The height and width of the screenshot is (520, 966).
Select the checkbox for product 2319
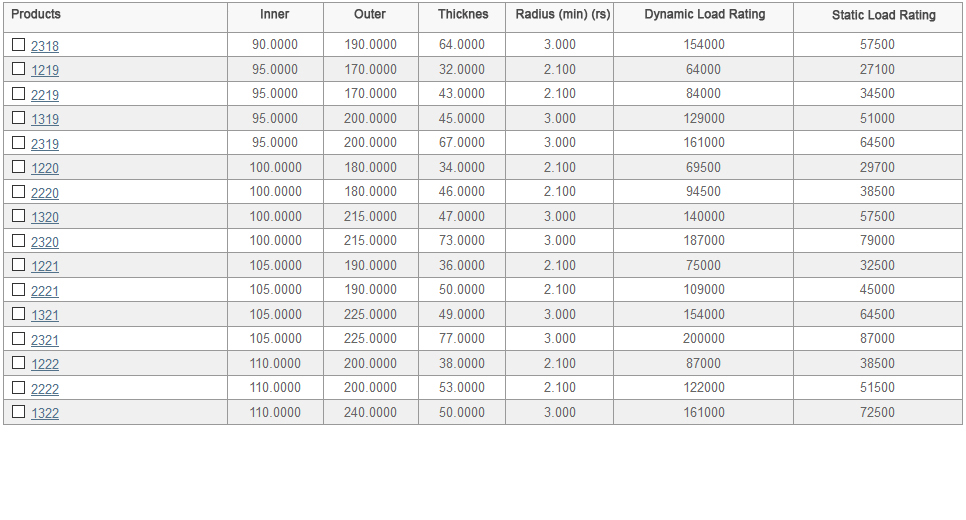pos(19,143)
